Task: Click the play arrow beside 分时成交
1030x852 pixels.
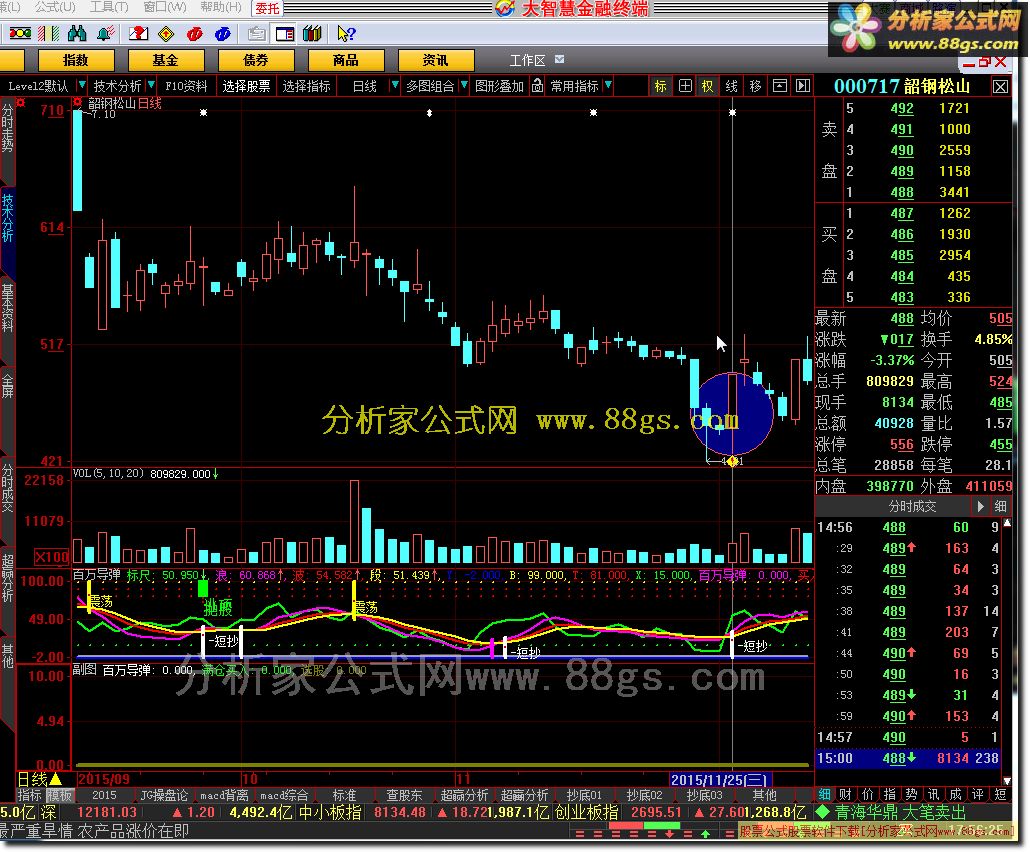Action: coord(980,506)
